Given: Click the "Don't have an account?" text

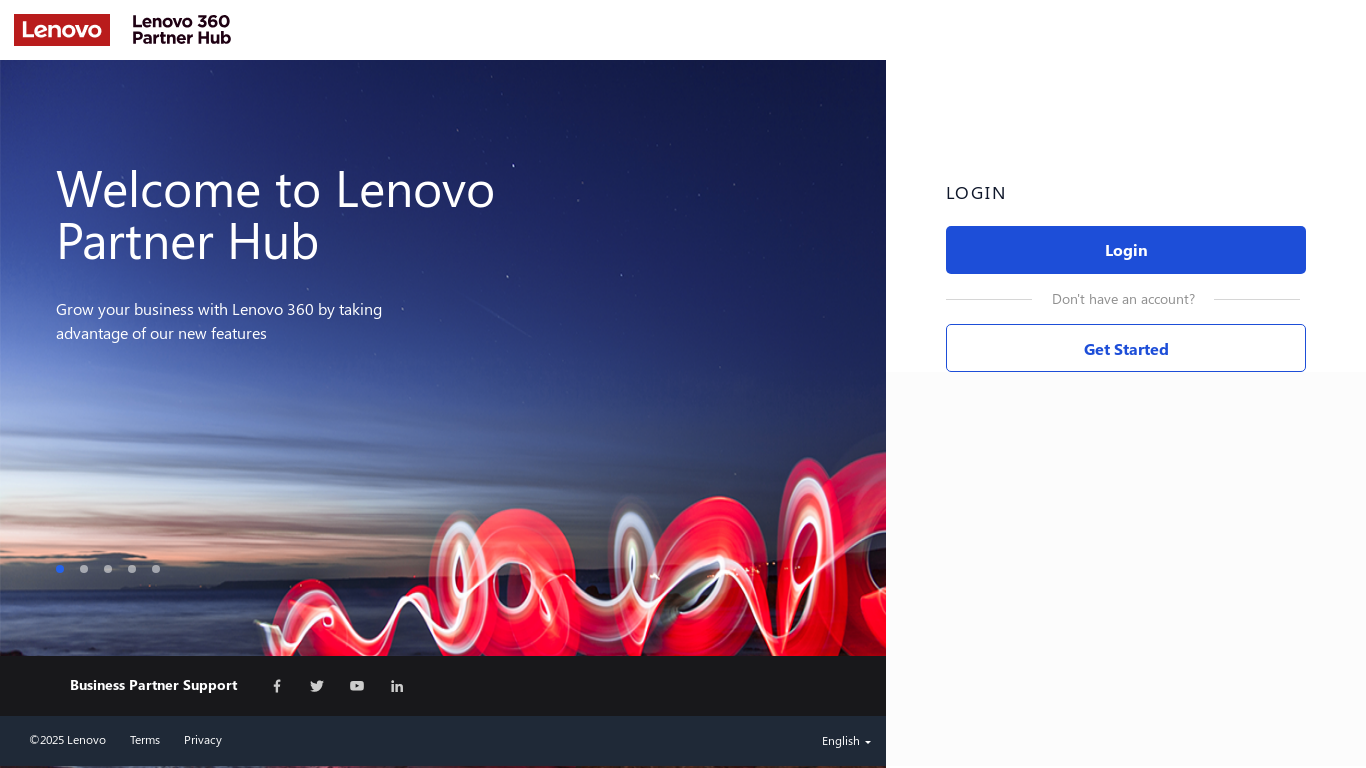Looking at the screenshot, I should coord(1123,299).
